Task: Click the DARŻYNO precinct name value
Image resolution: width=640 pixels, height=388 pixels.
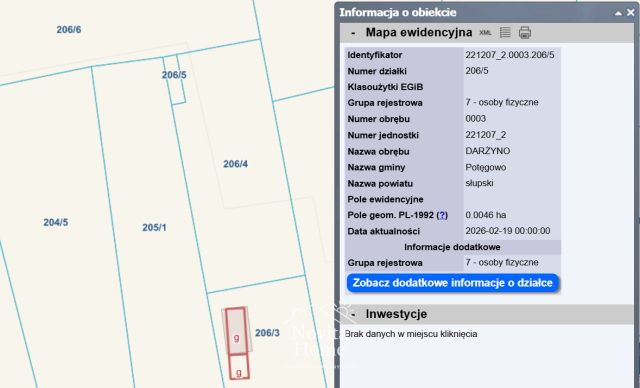Action: [x=488, y=151]
